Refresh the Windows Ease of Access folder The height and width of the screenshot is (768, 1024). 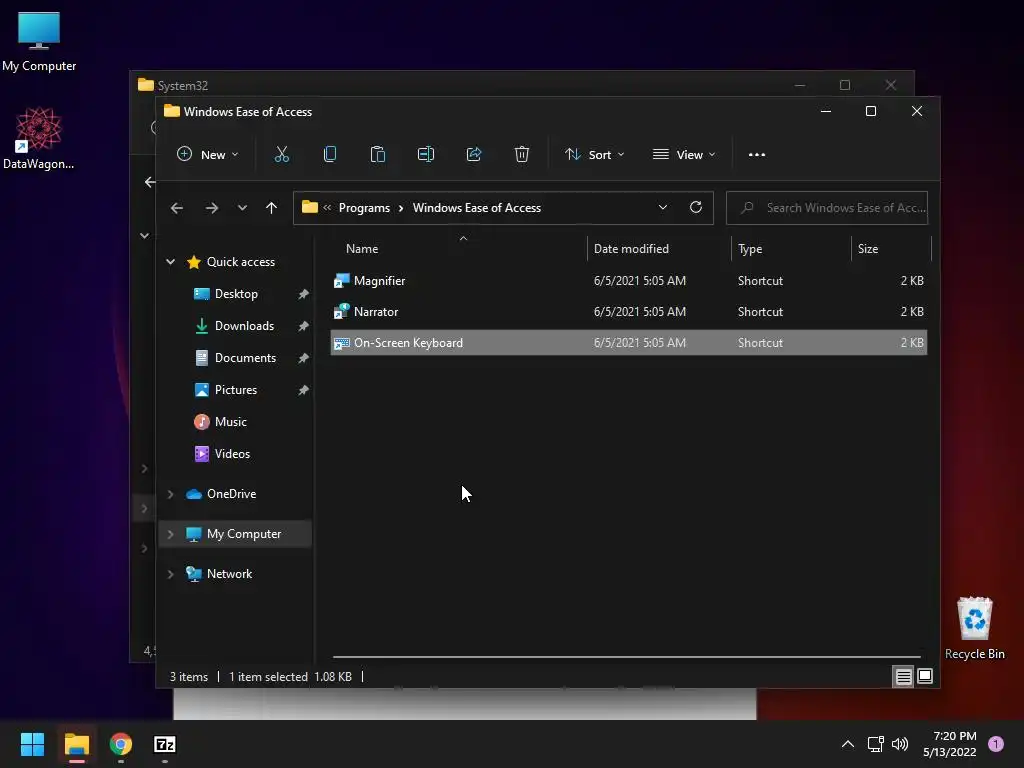pyautogui.click(x=696, y=207)
